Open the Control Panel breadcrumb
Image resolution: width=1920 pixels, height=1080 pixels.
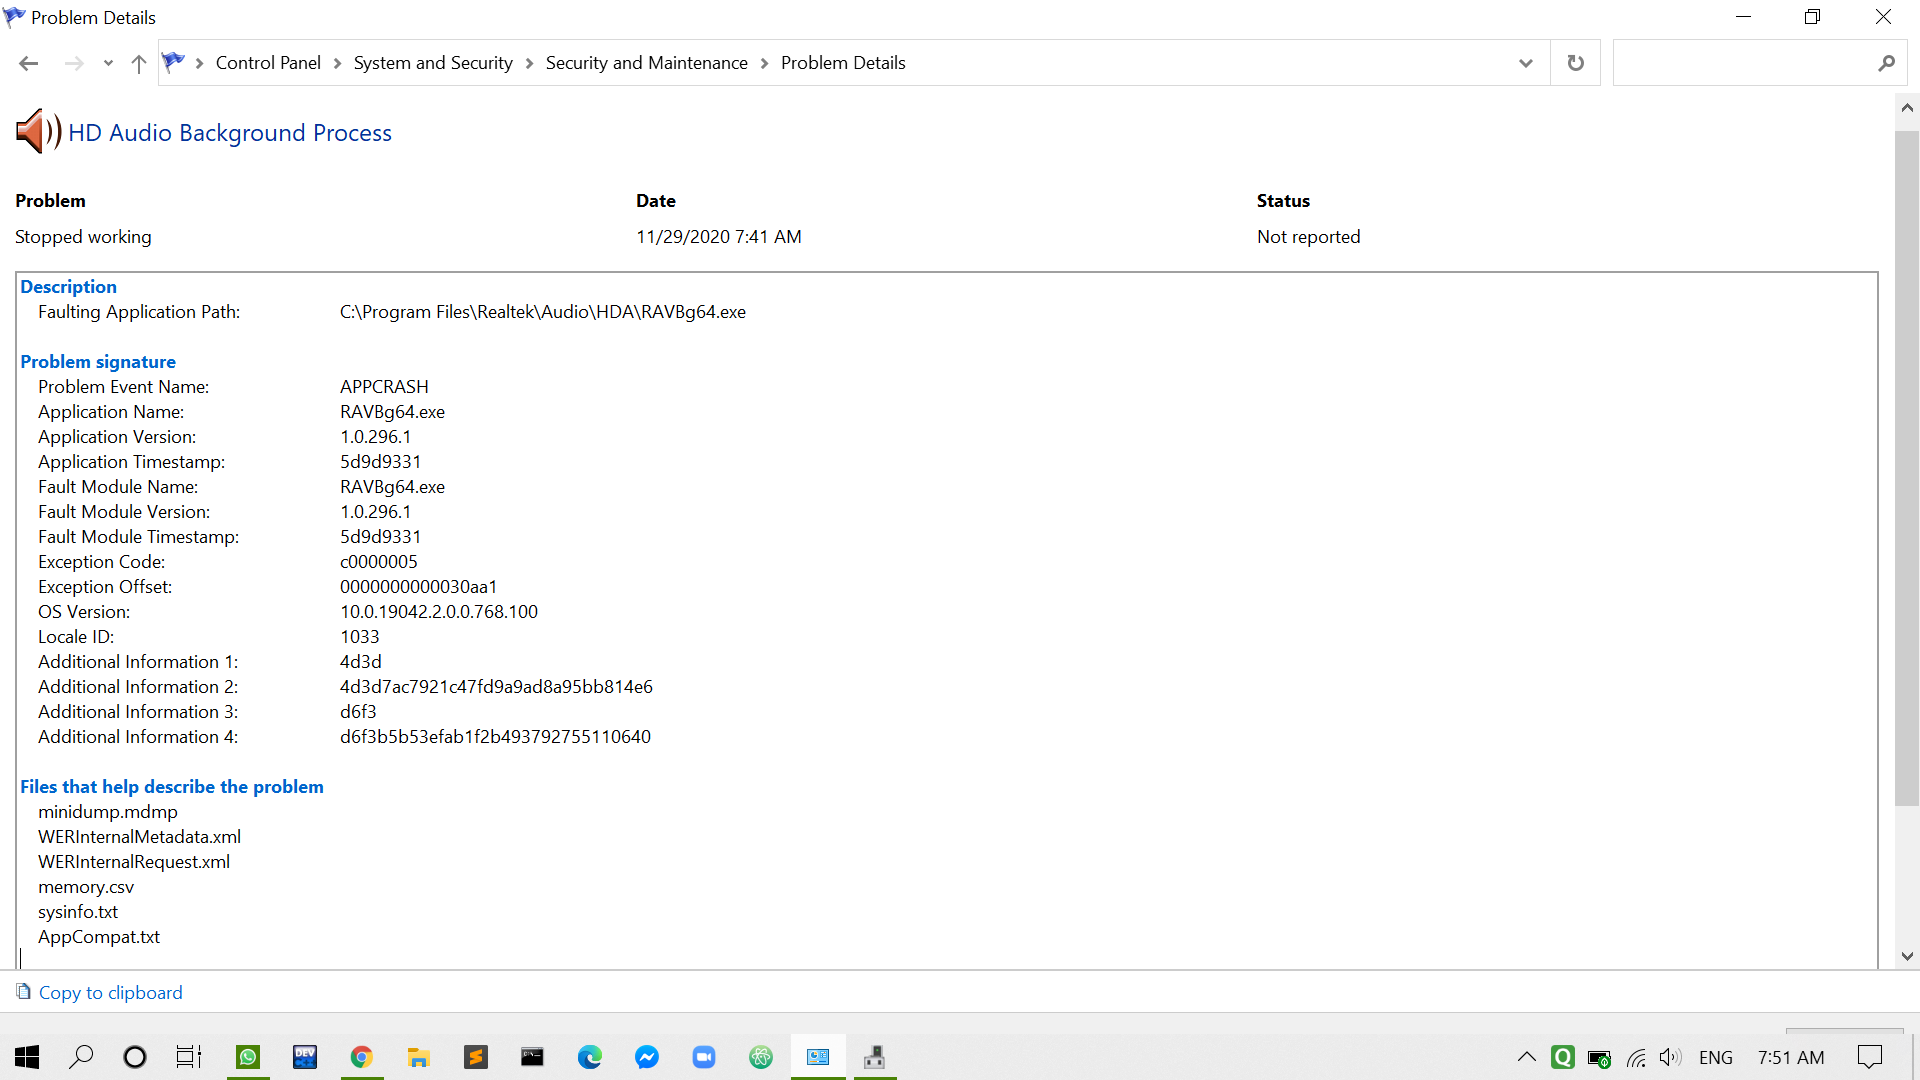(x=268, y=63)
